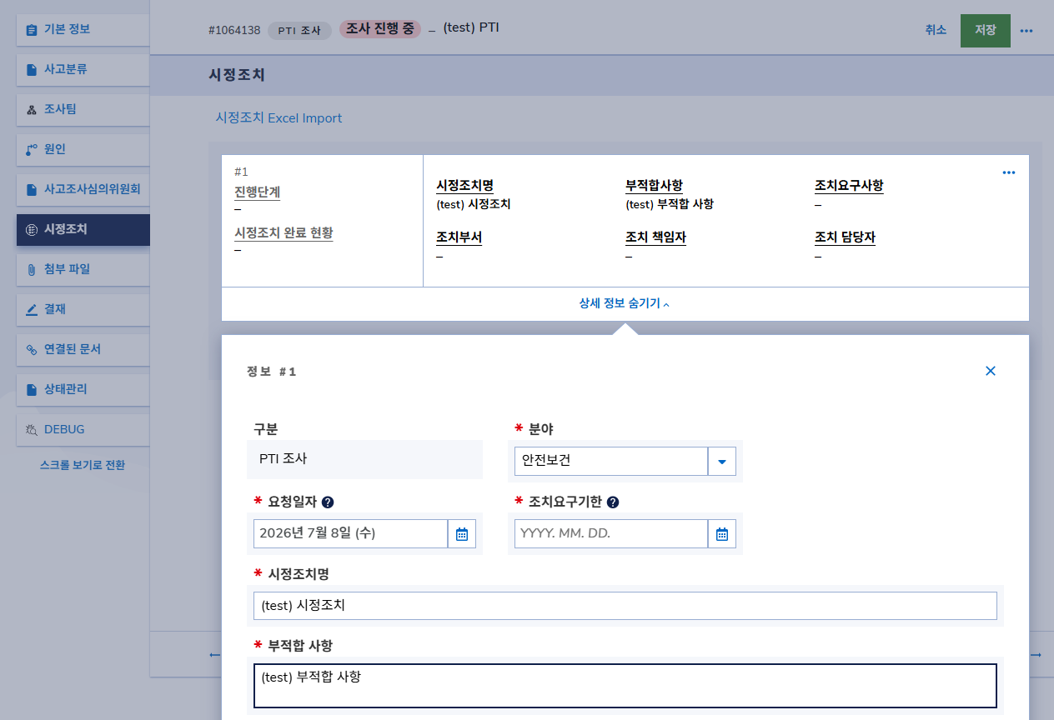Click the (test) PTI title text

click(x=471, y=28)
